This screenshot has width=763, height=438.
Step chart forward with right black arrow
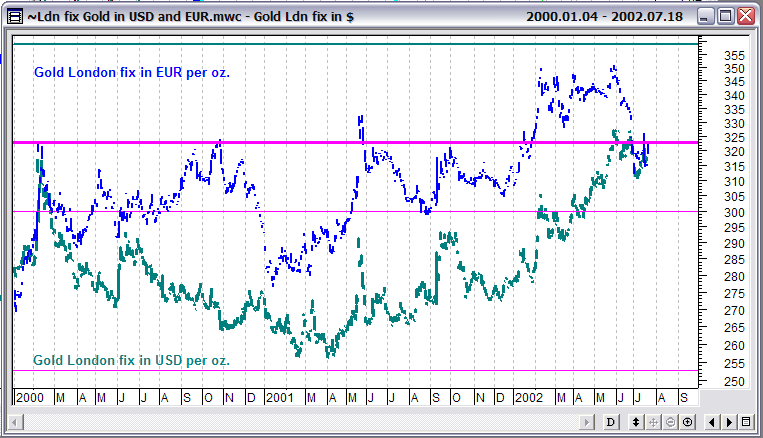[x=729, y=421]
